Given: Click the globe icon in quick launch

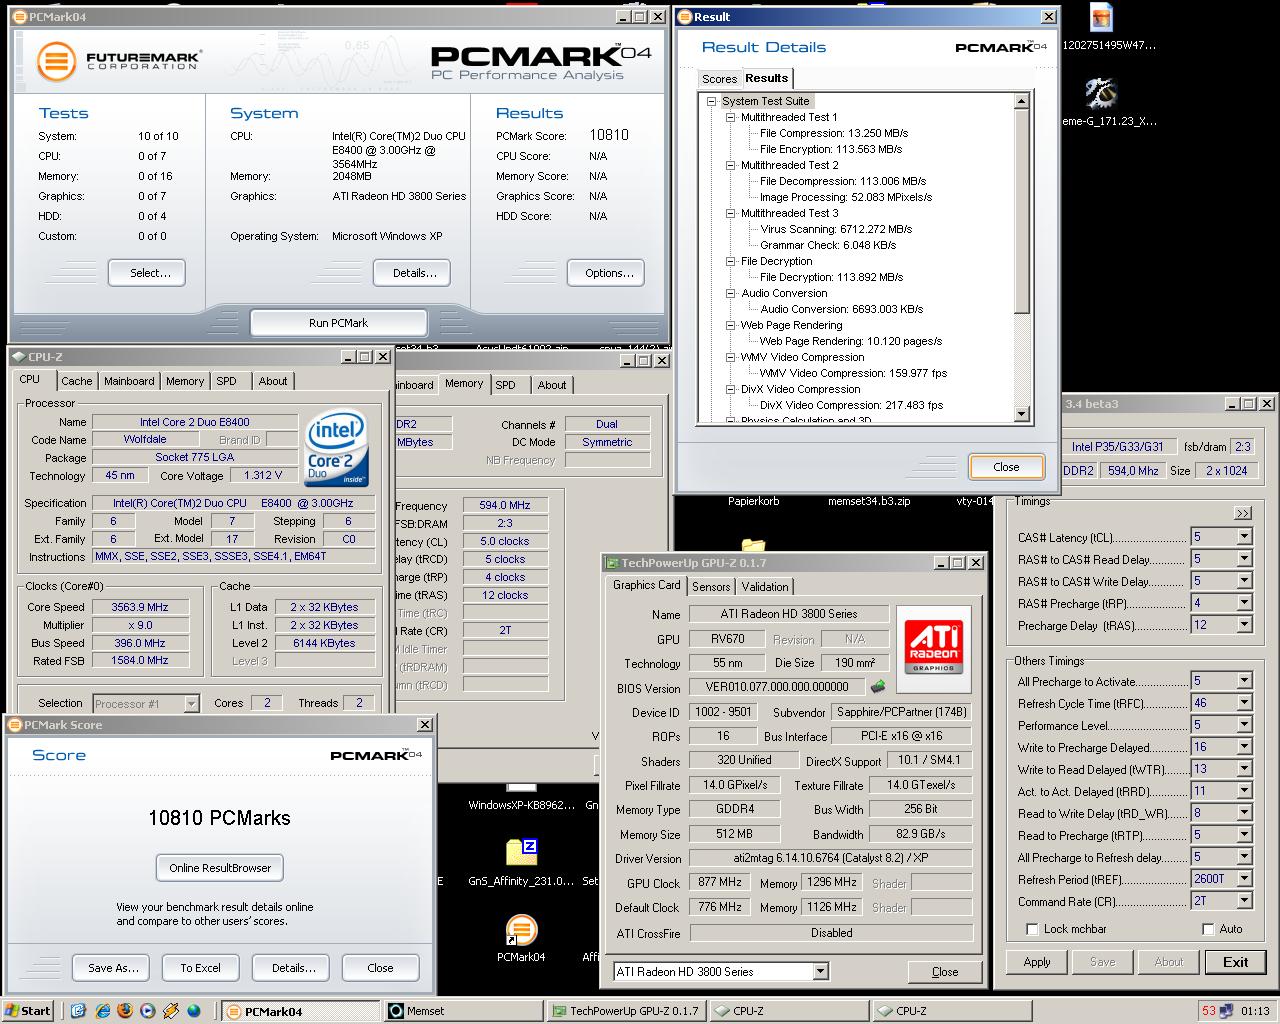Looking at the screenshot, I should tap(193, 1011).
